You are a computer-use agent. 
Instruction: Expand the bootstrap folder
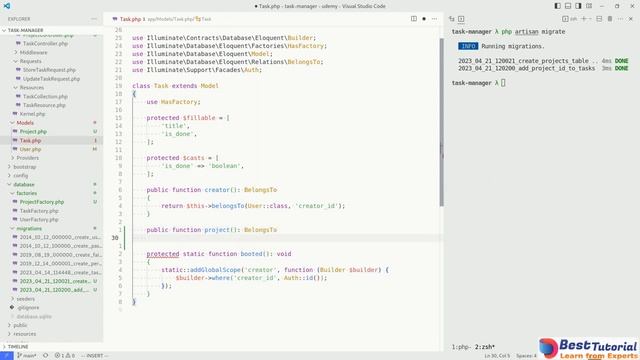point(24,167)
